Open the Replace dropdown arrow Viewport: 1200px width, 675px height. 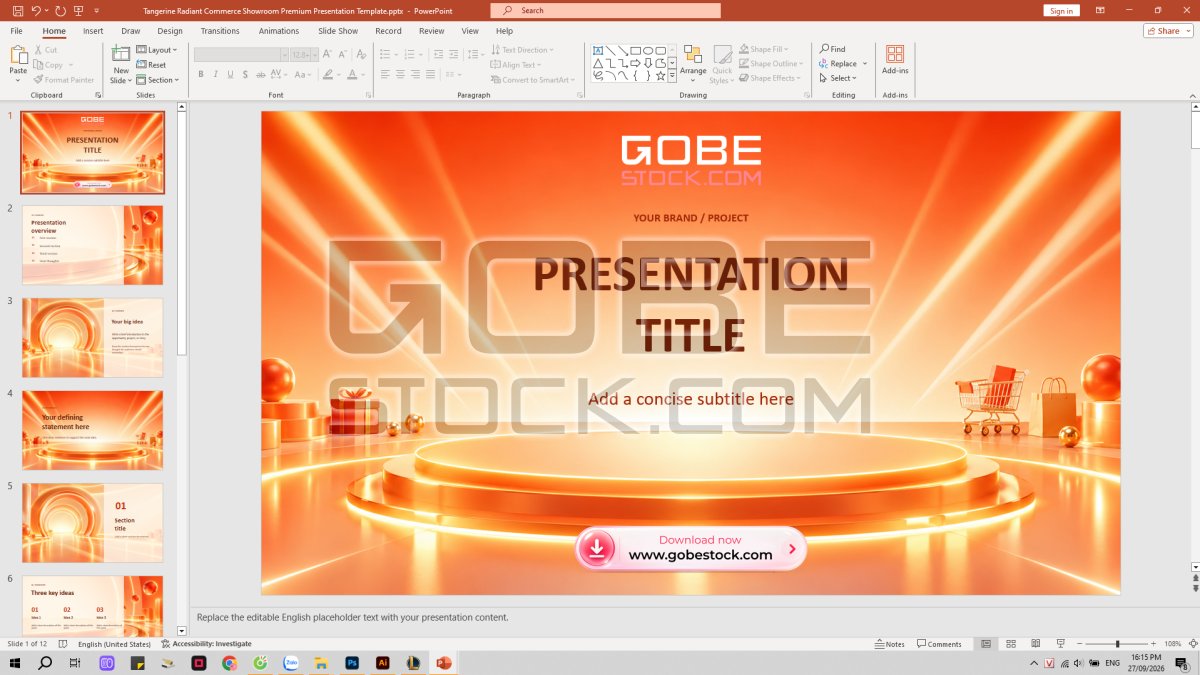click(865, 64)
